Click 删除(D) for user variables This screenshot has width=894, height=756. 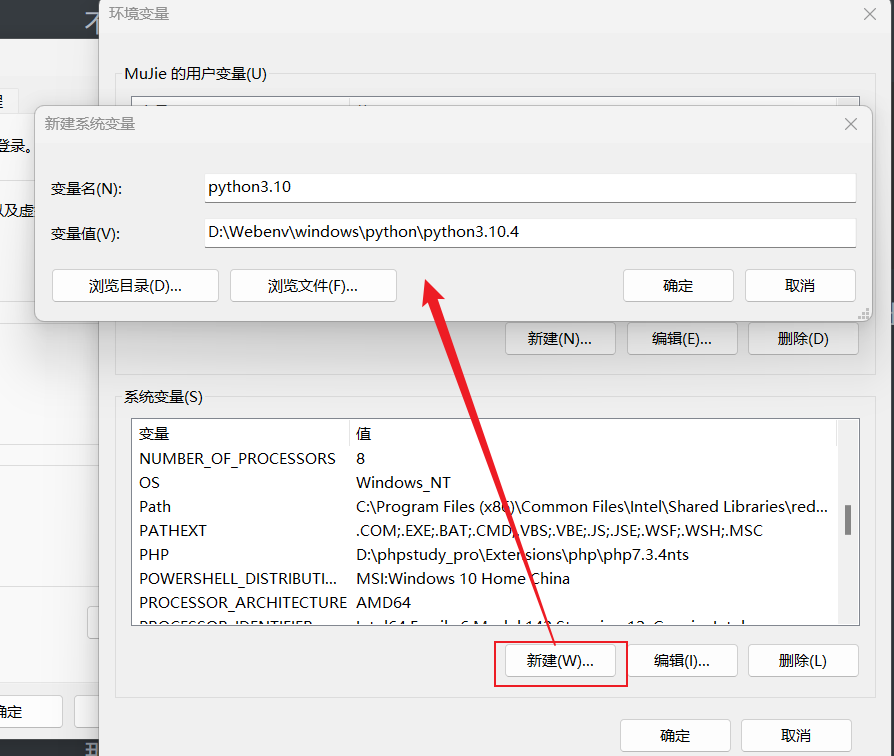803,339
